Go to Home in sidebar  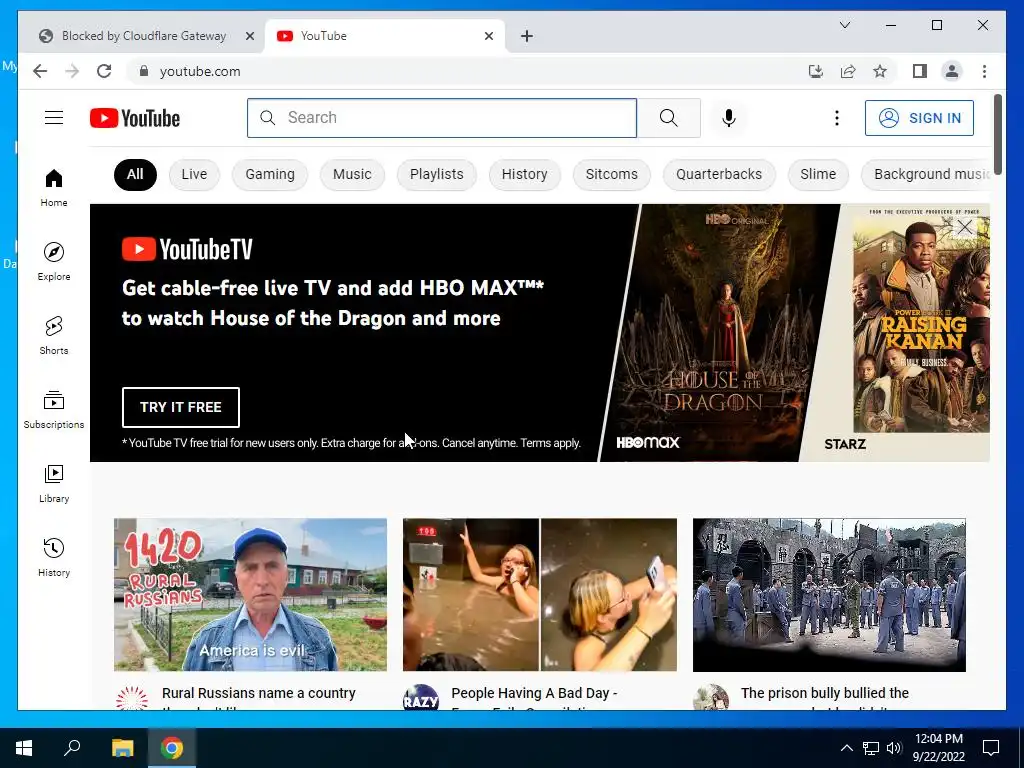point(54,187)
